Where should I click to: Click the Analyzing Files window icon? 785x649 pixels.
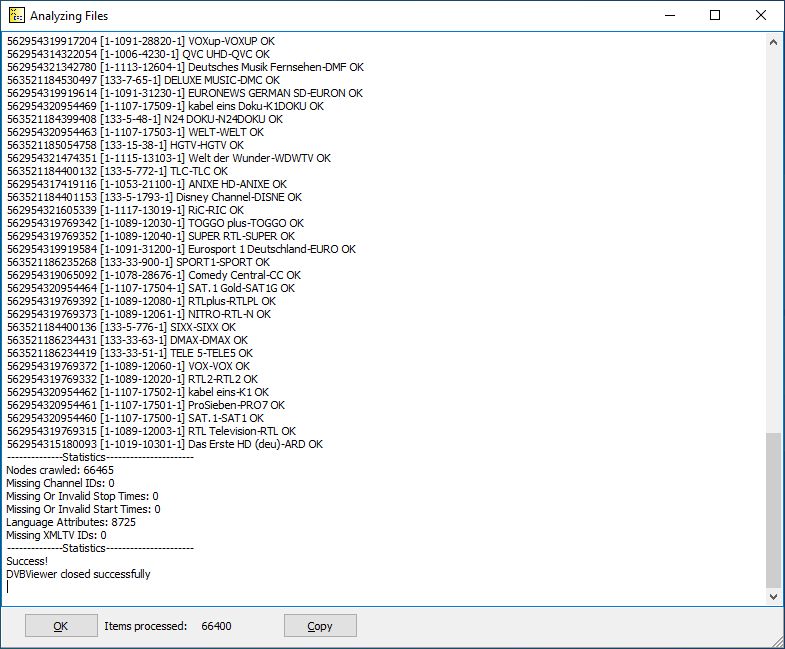[16, 16]
